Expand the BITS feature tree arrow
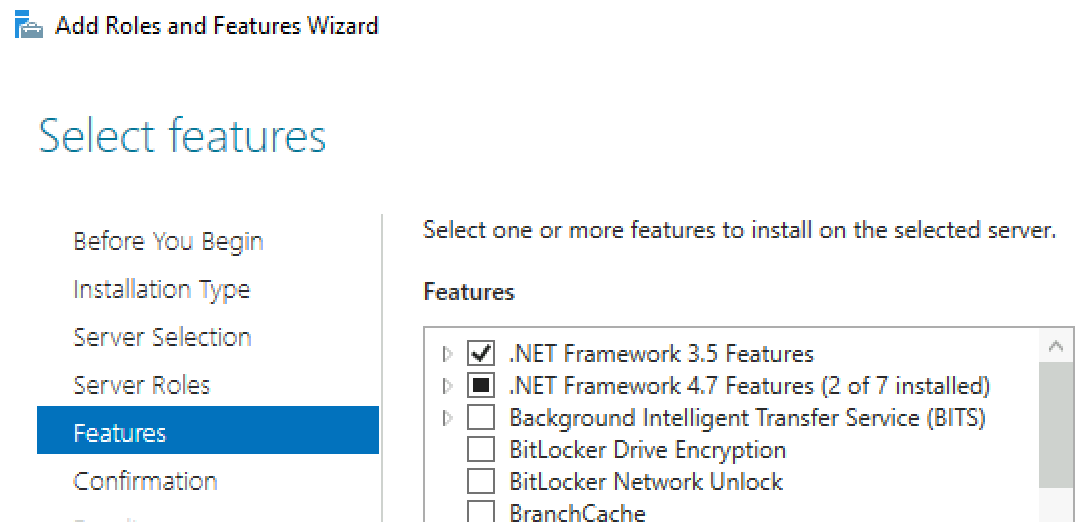This screenshot has width=1082, height=522. tap(448, 418)
